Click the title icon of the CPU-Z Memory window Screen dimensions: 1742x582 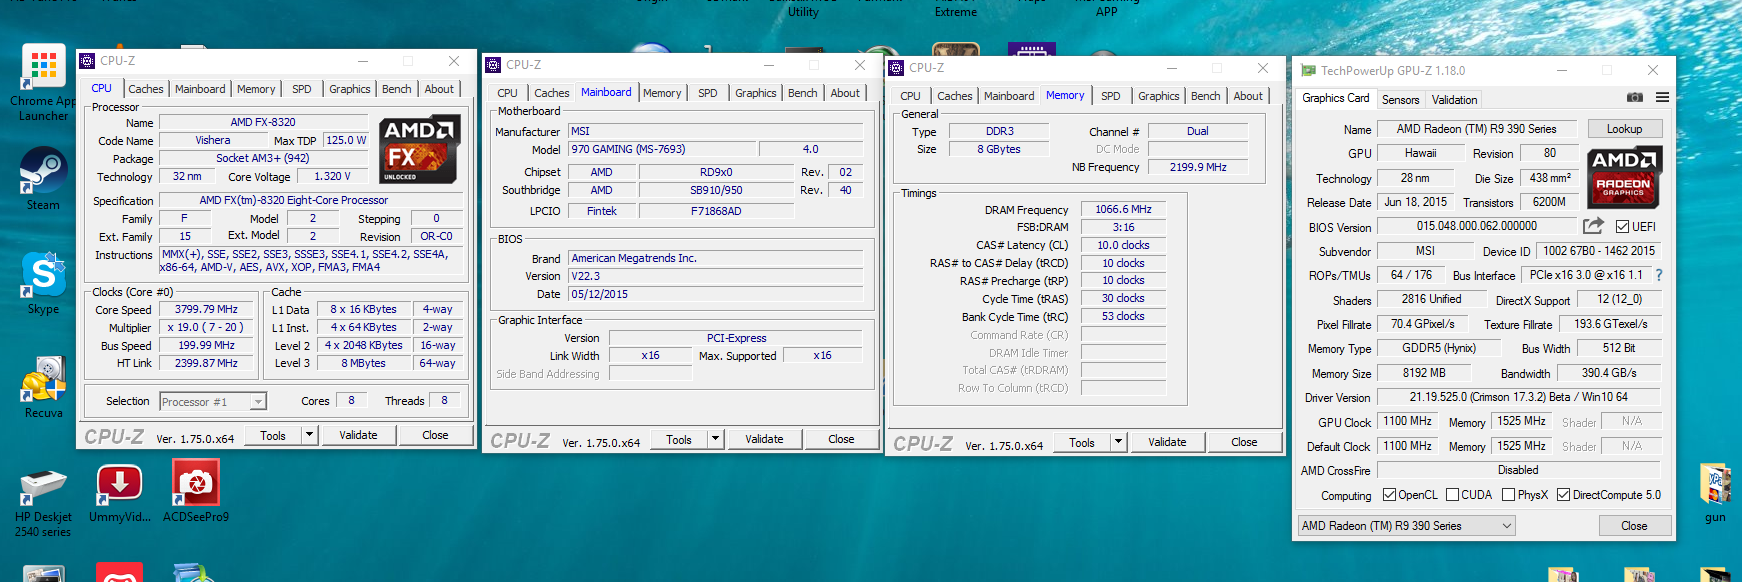pyautogui.click(x=896, y=68)
